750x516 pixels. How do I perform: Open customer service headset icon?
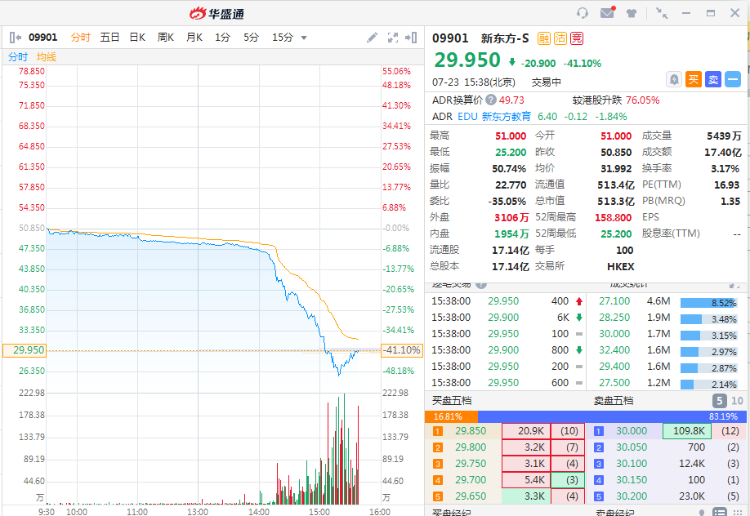click(582, 13)
